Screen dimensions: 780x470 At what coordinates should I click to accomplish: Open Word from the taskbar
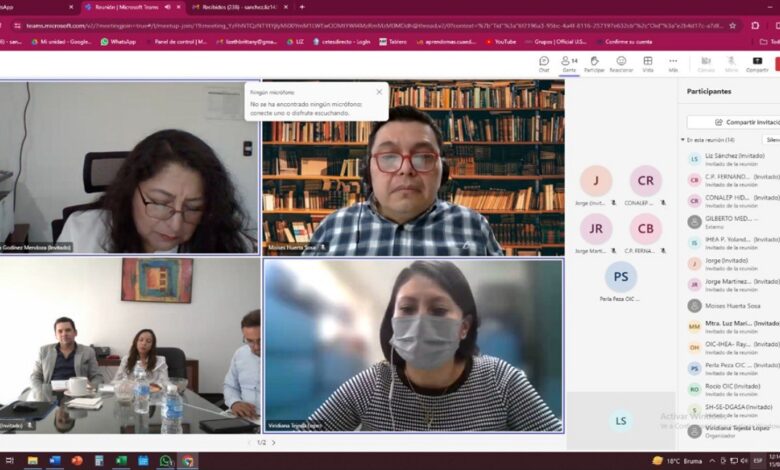[55, 461]
